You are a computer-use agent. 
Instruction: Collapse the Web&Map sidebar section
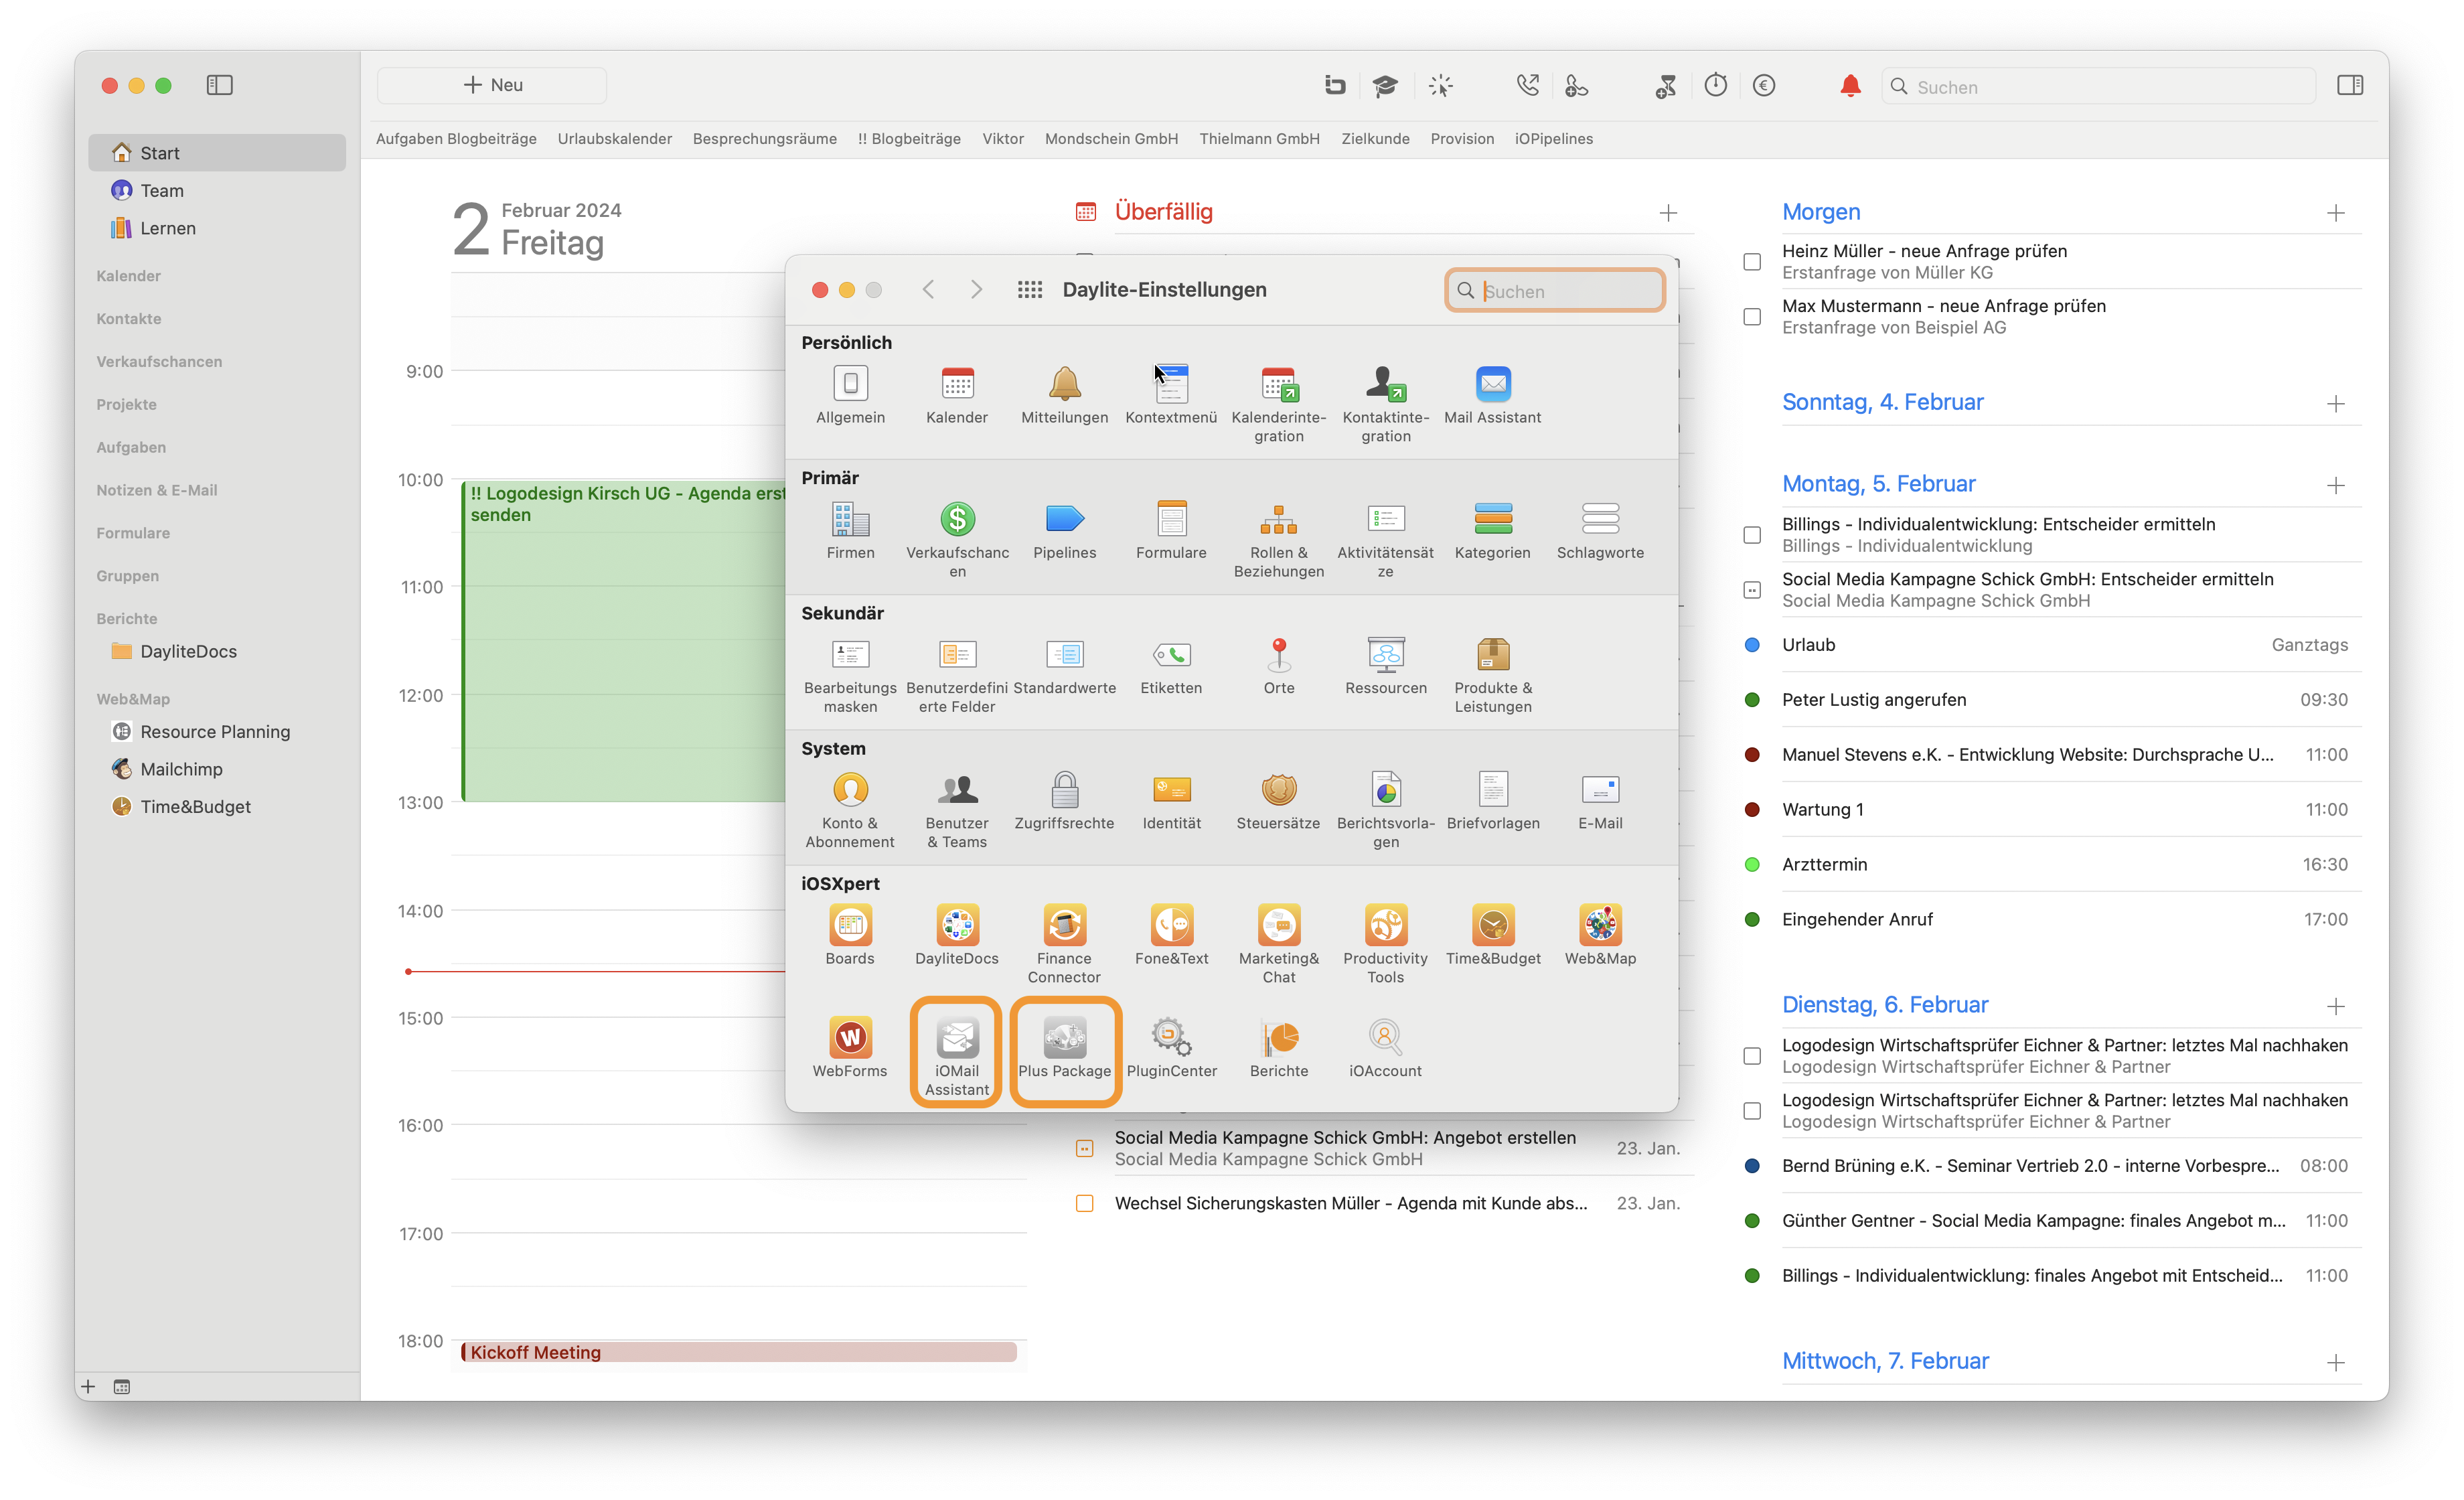click(133, 700)
